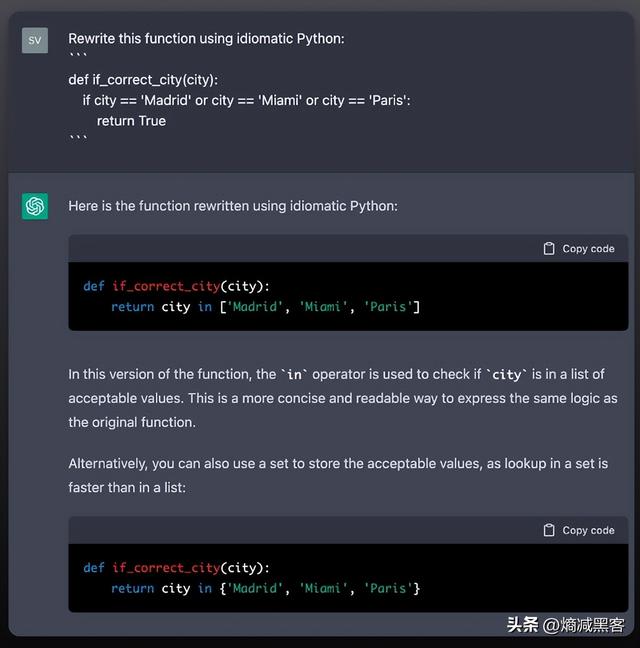Click the def keyword in first code block
This screenshot has width=640, height=648.
tap(93, 286)
